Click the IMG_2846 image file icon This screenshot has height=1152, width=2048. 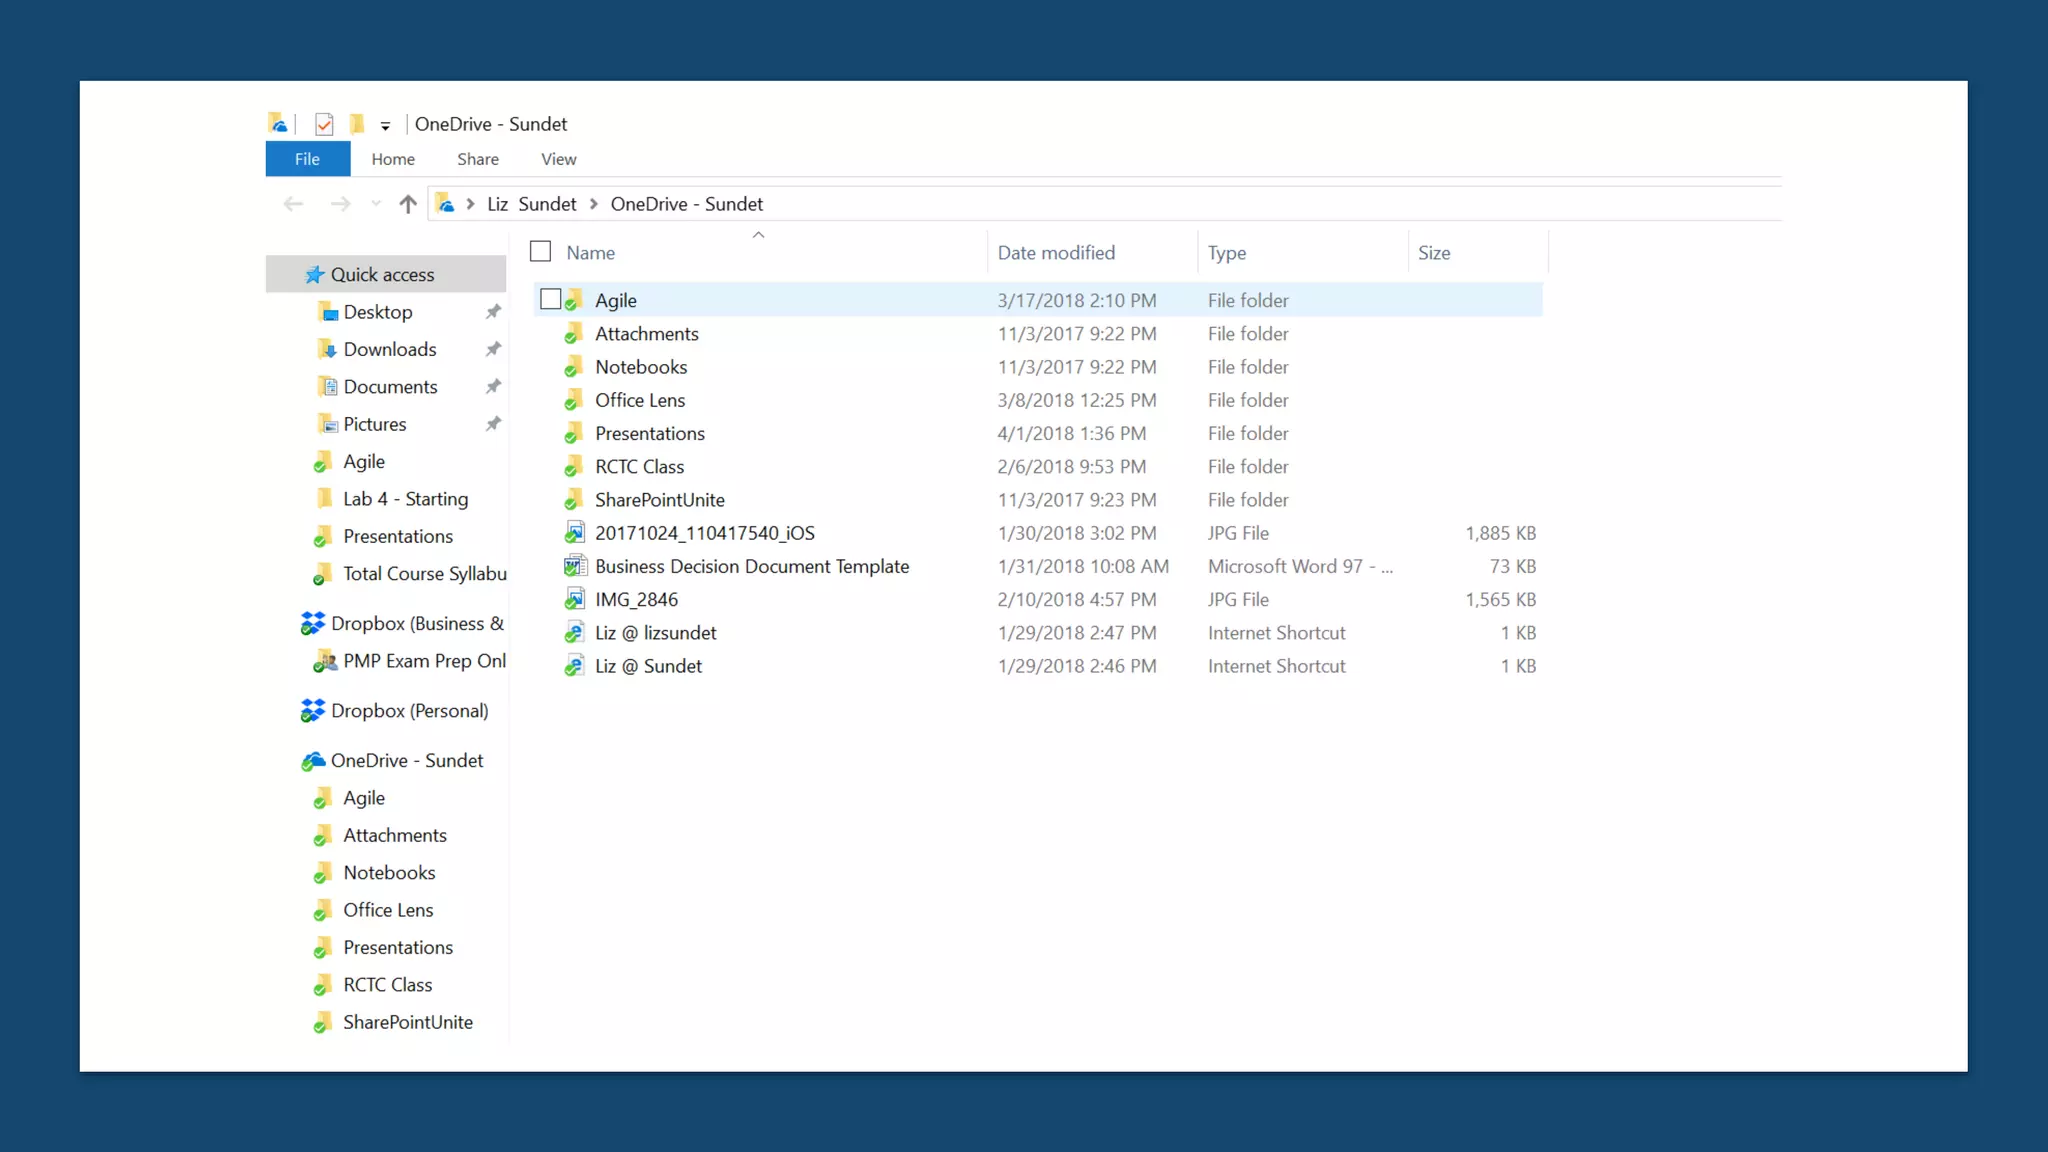574,600
